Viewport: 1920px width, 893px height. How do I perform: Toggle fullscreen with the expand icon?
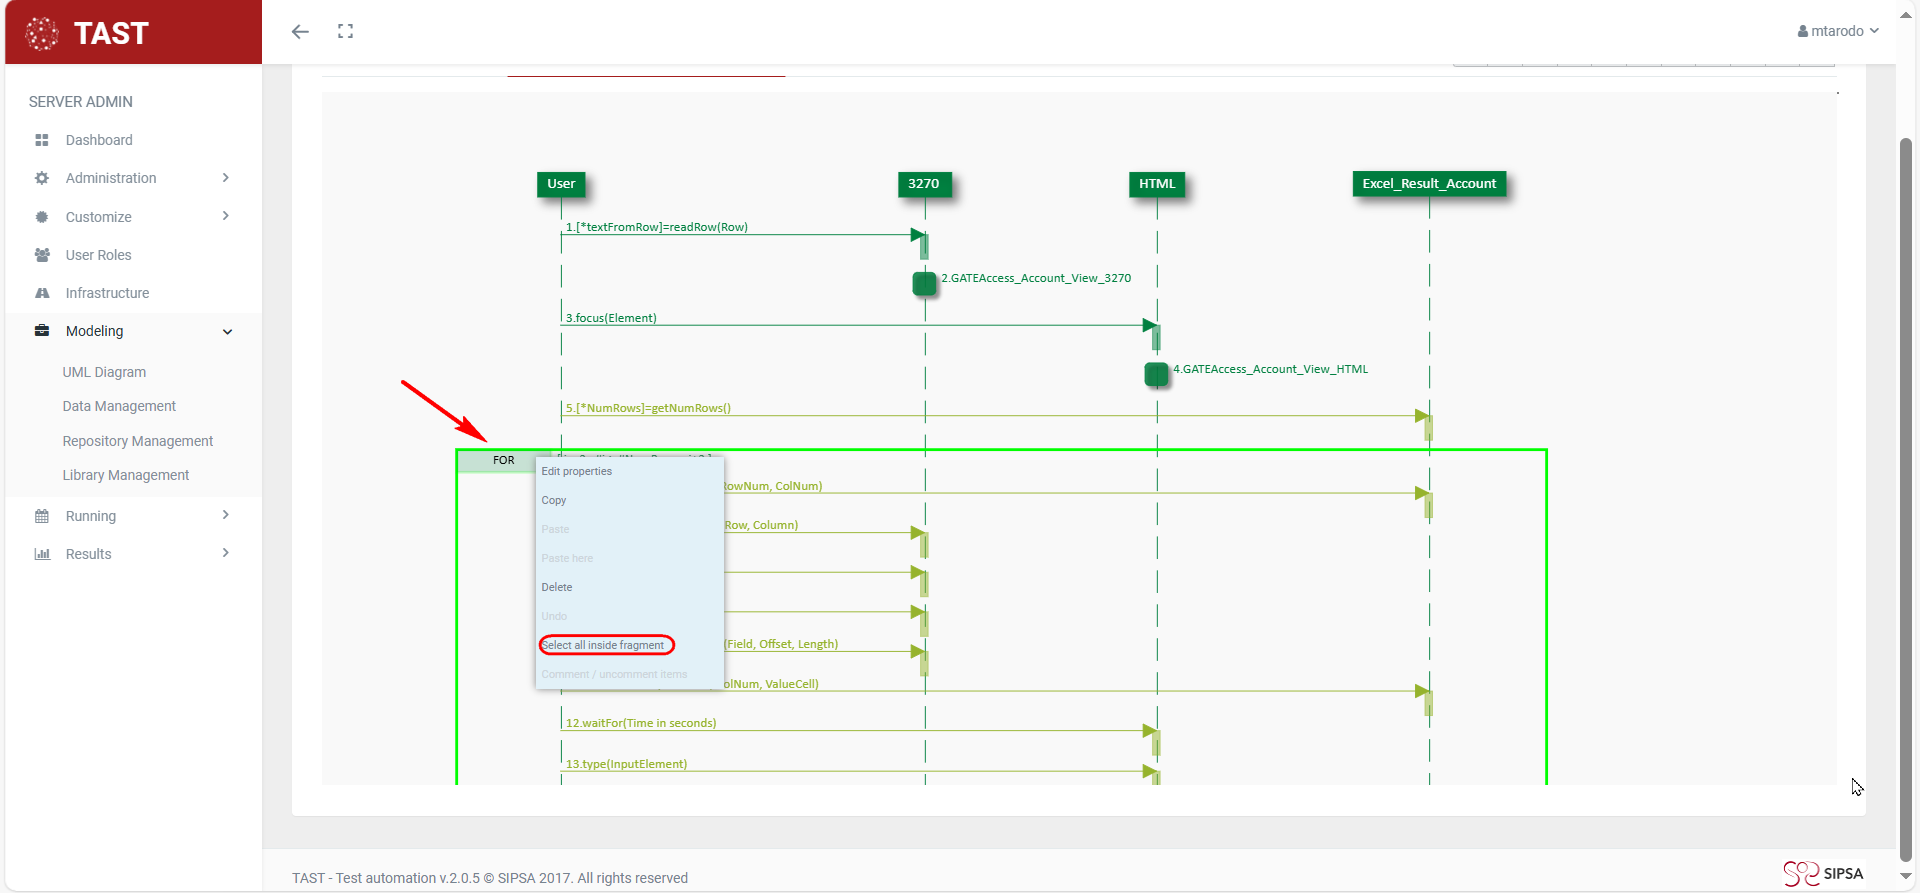coord(346,32)
